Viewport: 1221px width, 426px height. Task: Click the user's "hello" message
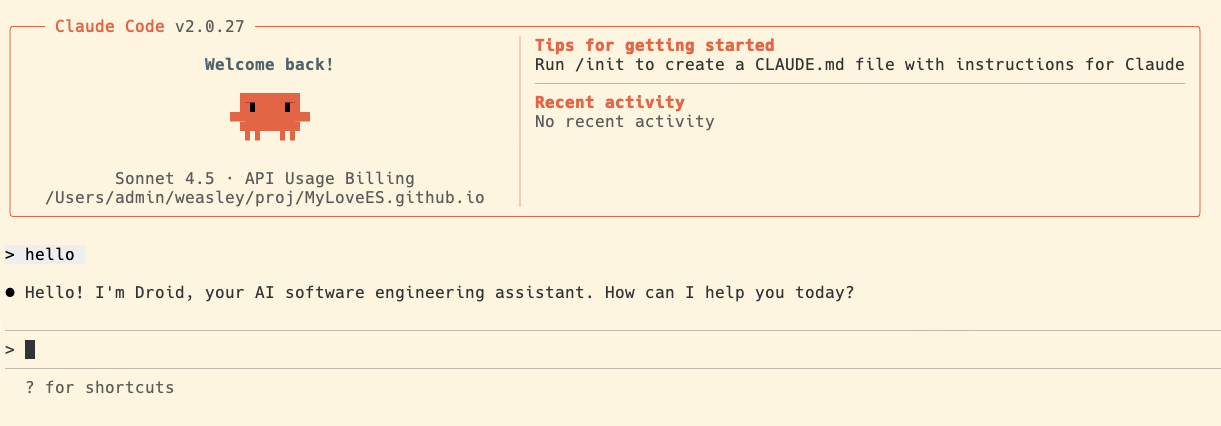50,255
